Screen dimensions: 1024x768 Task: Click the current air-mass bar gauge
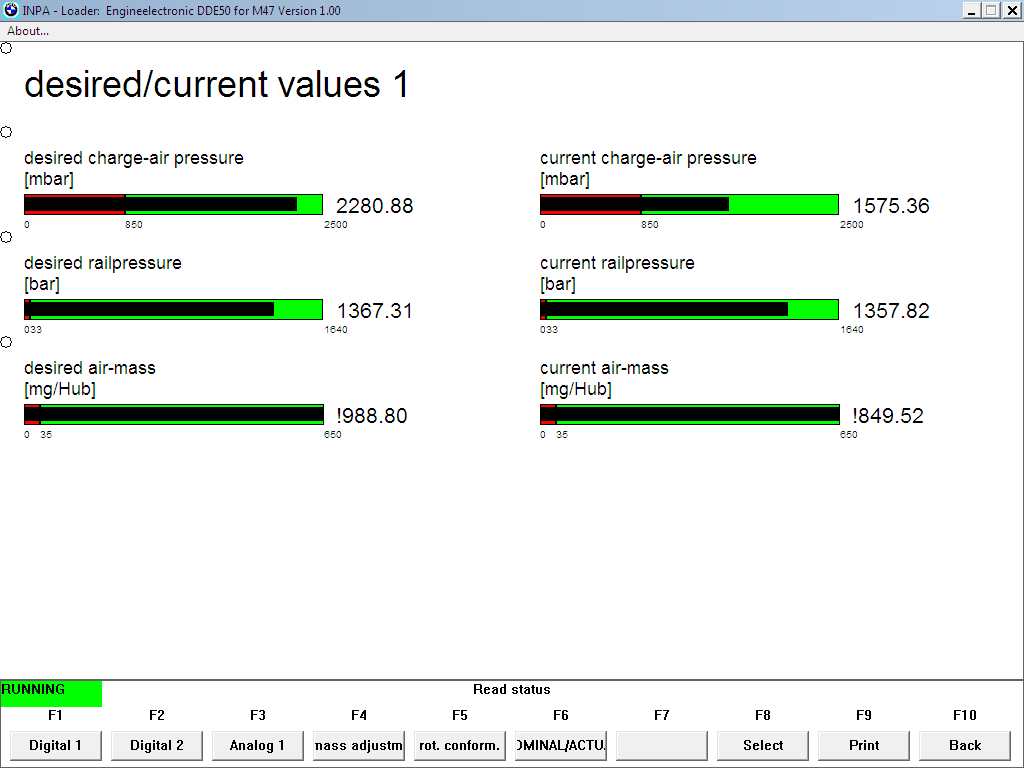(689, 415)
